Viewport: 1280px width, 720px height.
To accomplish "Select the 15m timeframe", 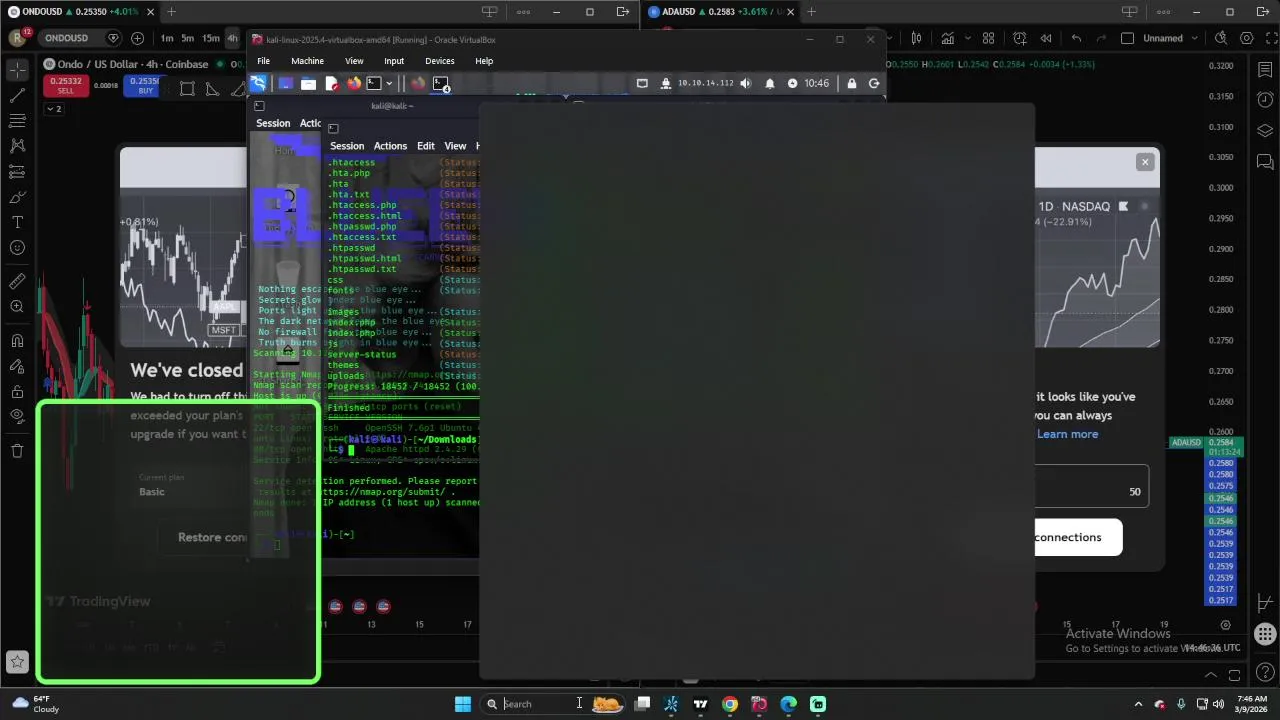I will click(211, 38).
